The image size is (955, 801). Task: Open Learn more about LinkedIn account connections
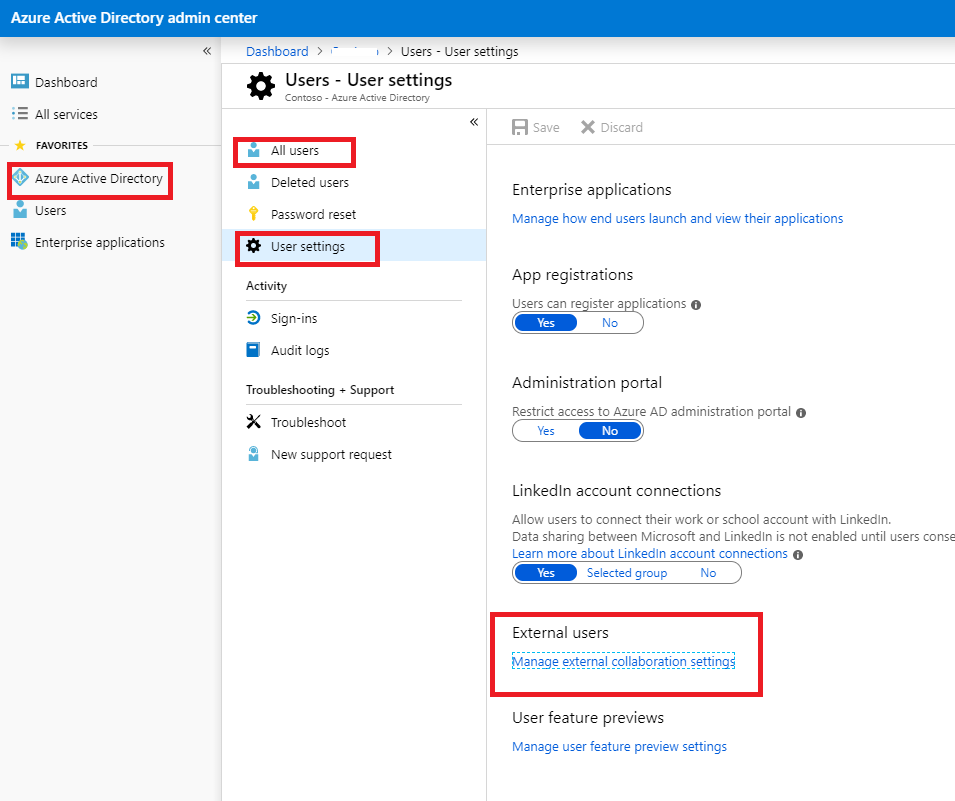pyautogui.click(x=650, y=553)
